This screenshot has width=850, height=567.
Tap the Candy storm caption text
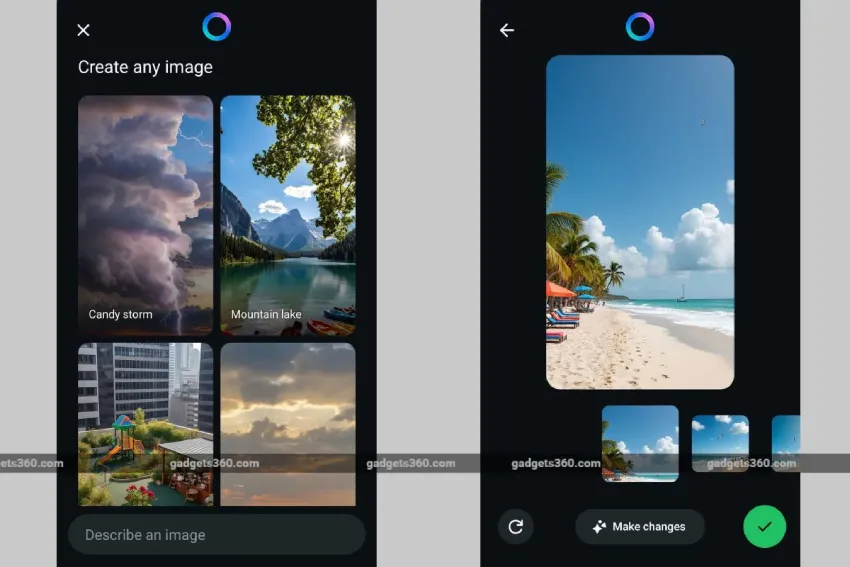click(120, 314)
